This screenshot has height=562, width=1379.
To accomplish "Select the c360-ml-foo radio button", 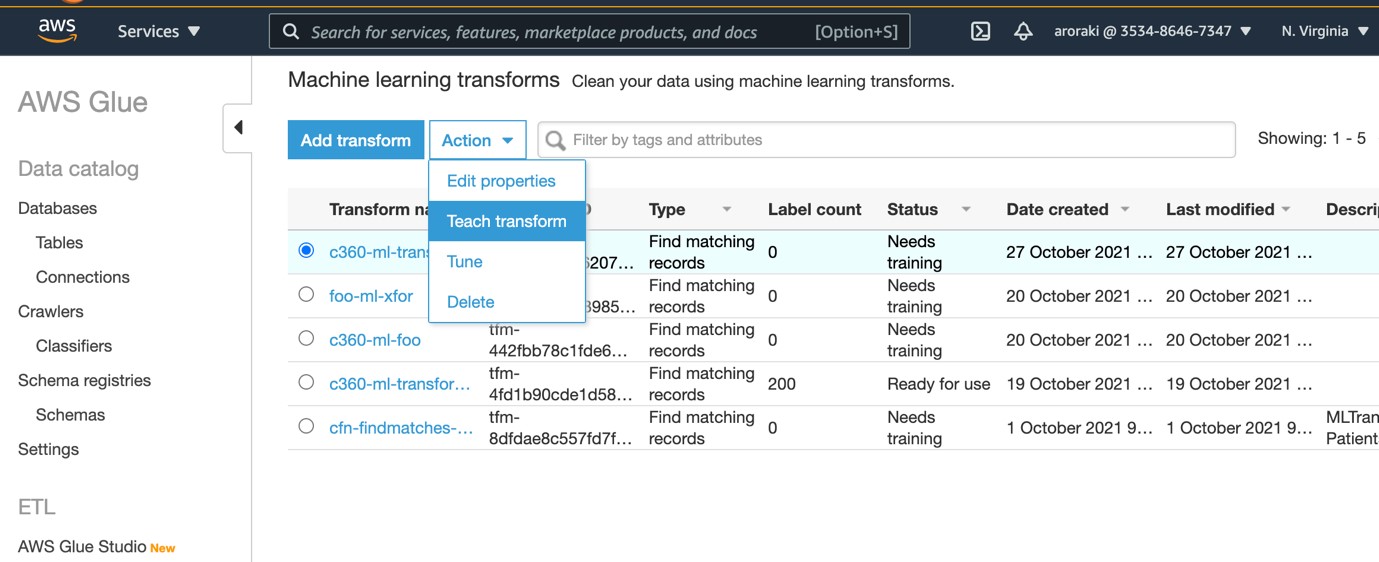I will tap(306, 338).
